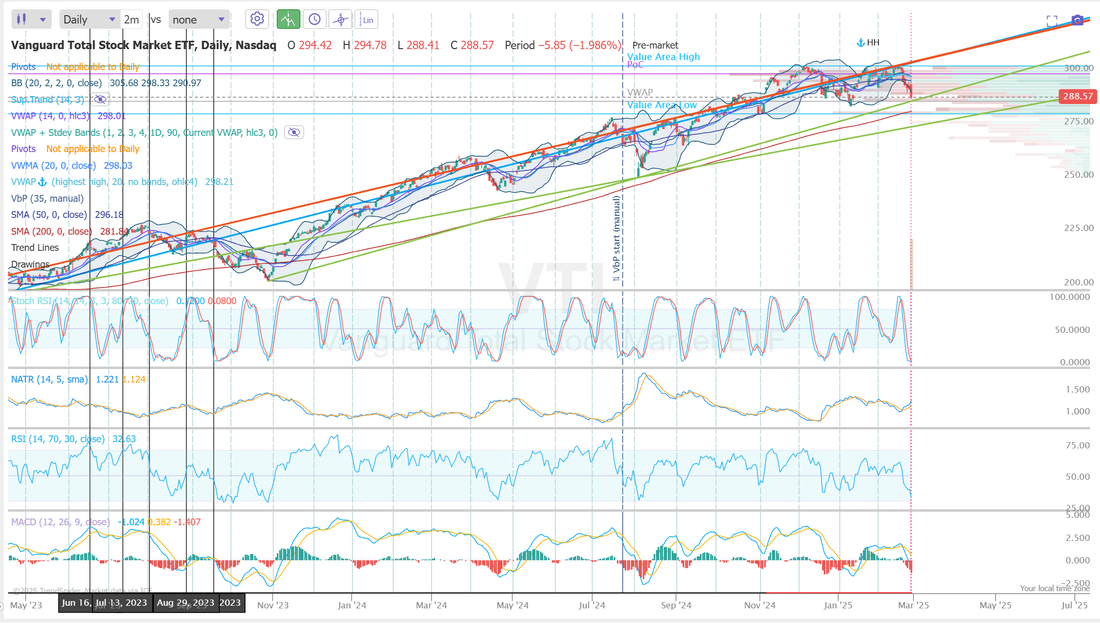Screen dimensions: 1100x623
Task: Click the second Pivots label below VWAP bands
Action: [23, 149]
